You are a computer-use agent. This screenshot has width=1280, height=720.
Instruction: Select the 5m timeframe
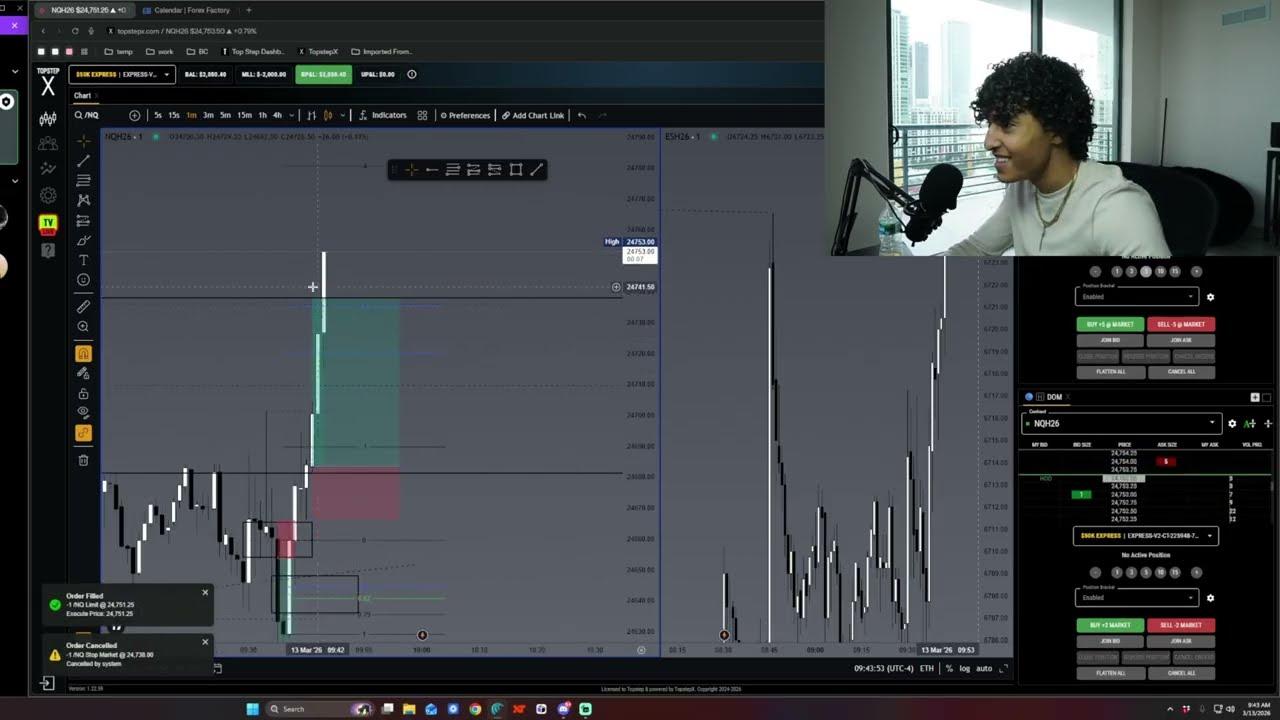coord(225,115)
